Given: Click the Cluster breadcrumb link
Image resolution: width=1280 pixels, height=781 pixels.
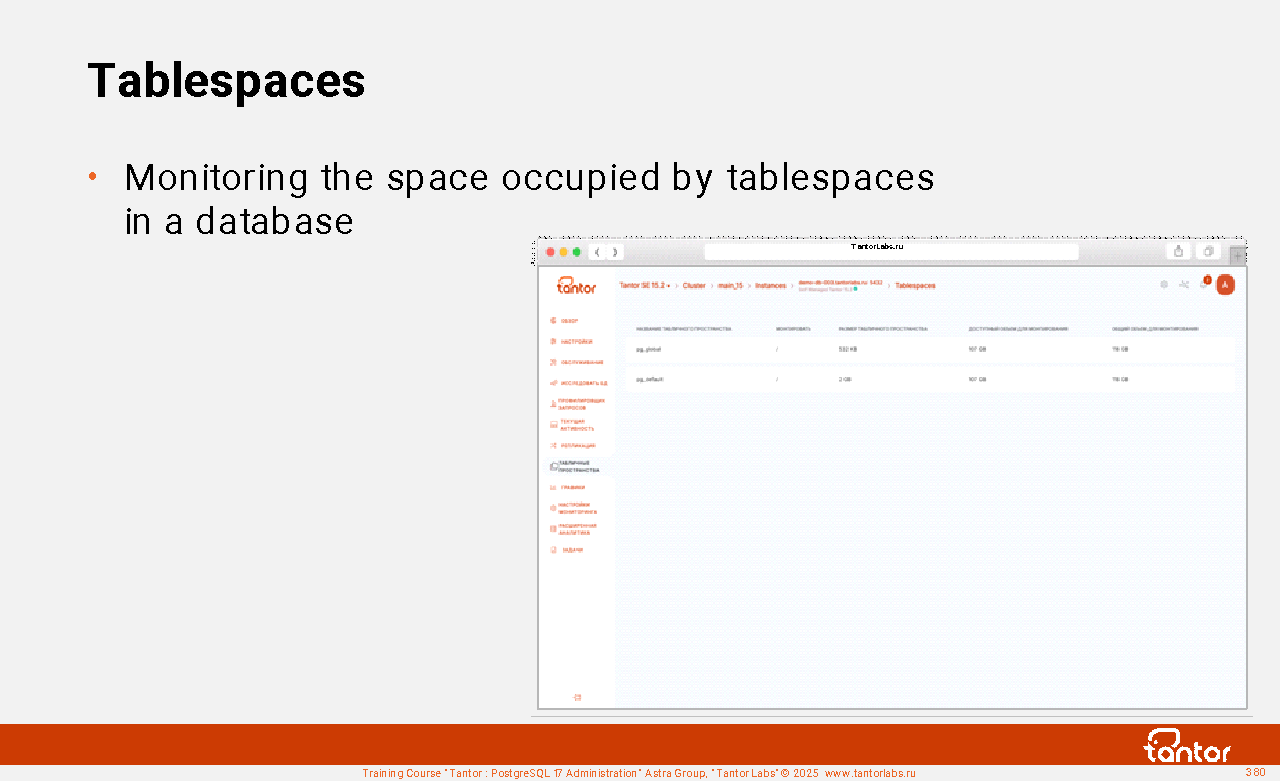Looking at the screenshot, I should [x=694, y=286].
